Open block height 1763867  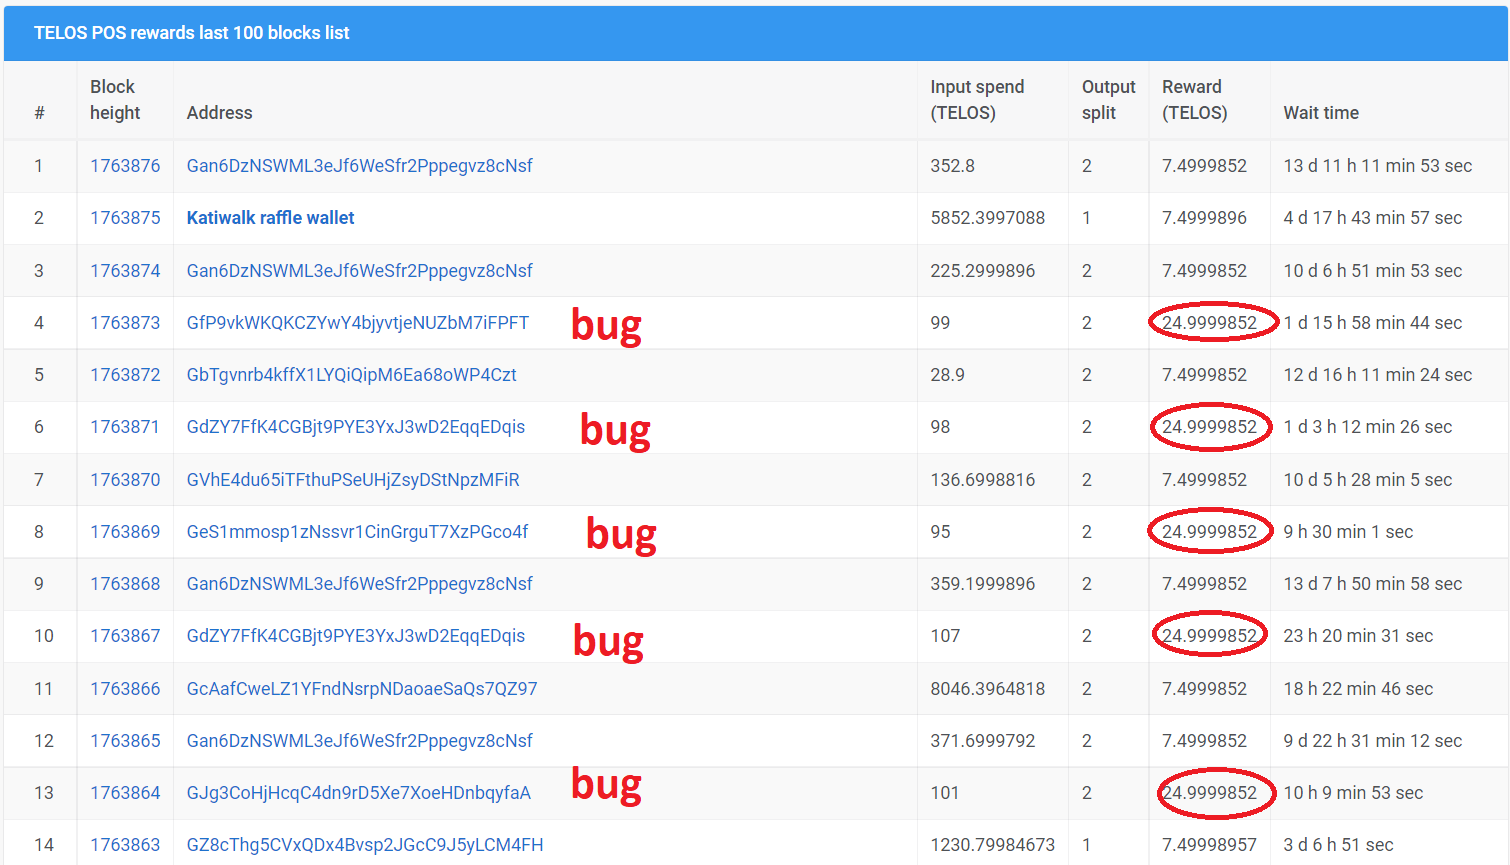pos(125,636)
